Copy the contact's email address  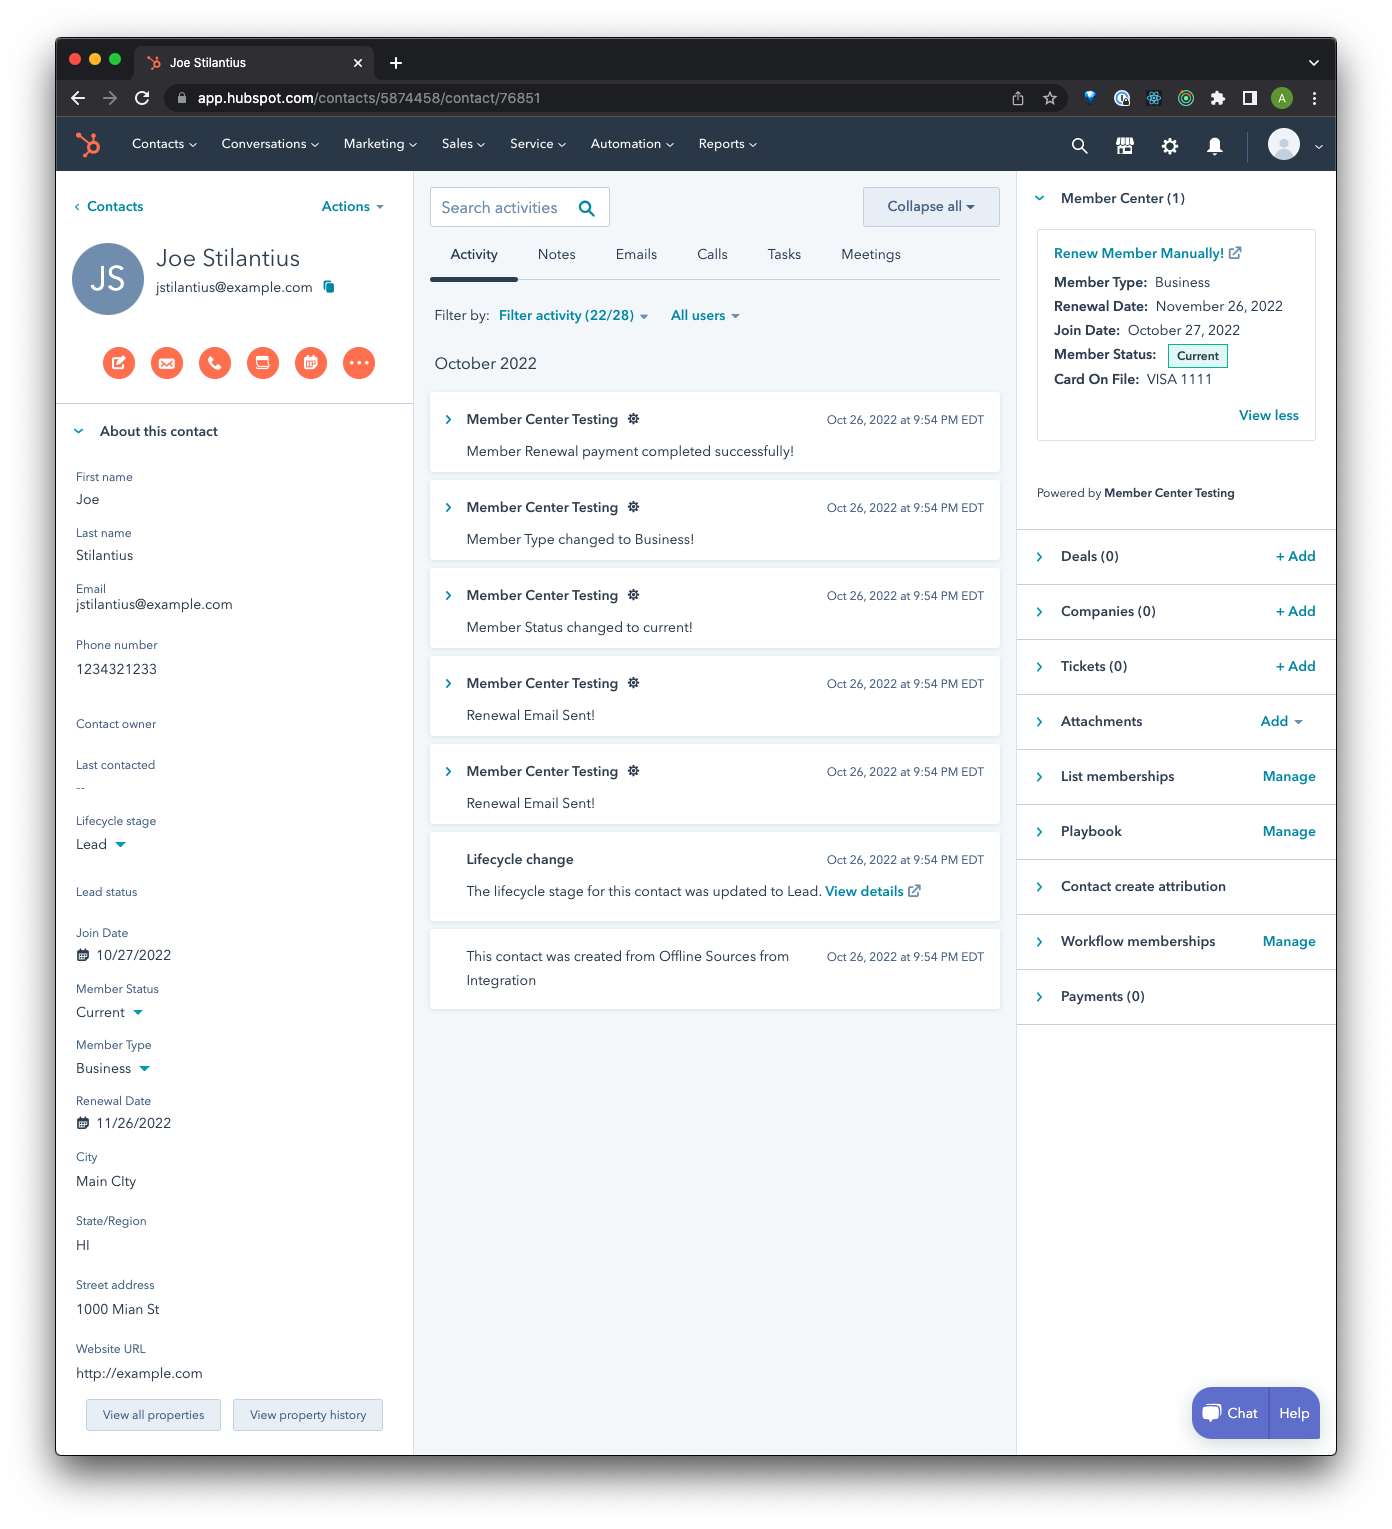click(328, 287)
